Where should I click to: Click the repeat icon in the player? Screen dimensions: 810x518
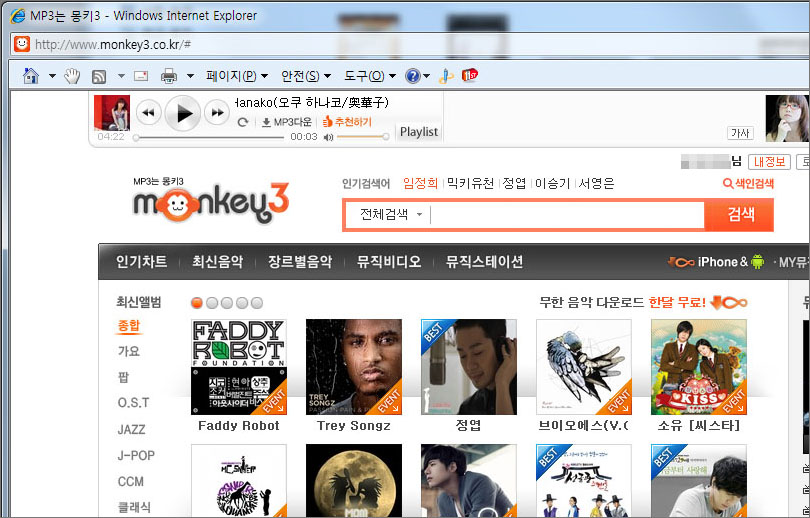coord(243,122)
